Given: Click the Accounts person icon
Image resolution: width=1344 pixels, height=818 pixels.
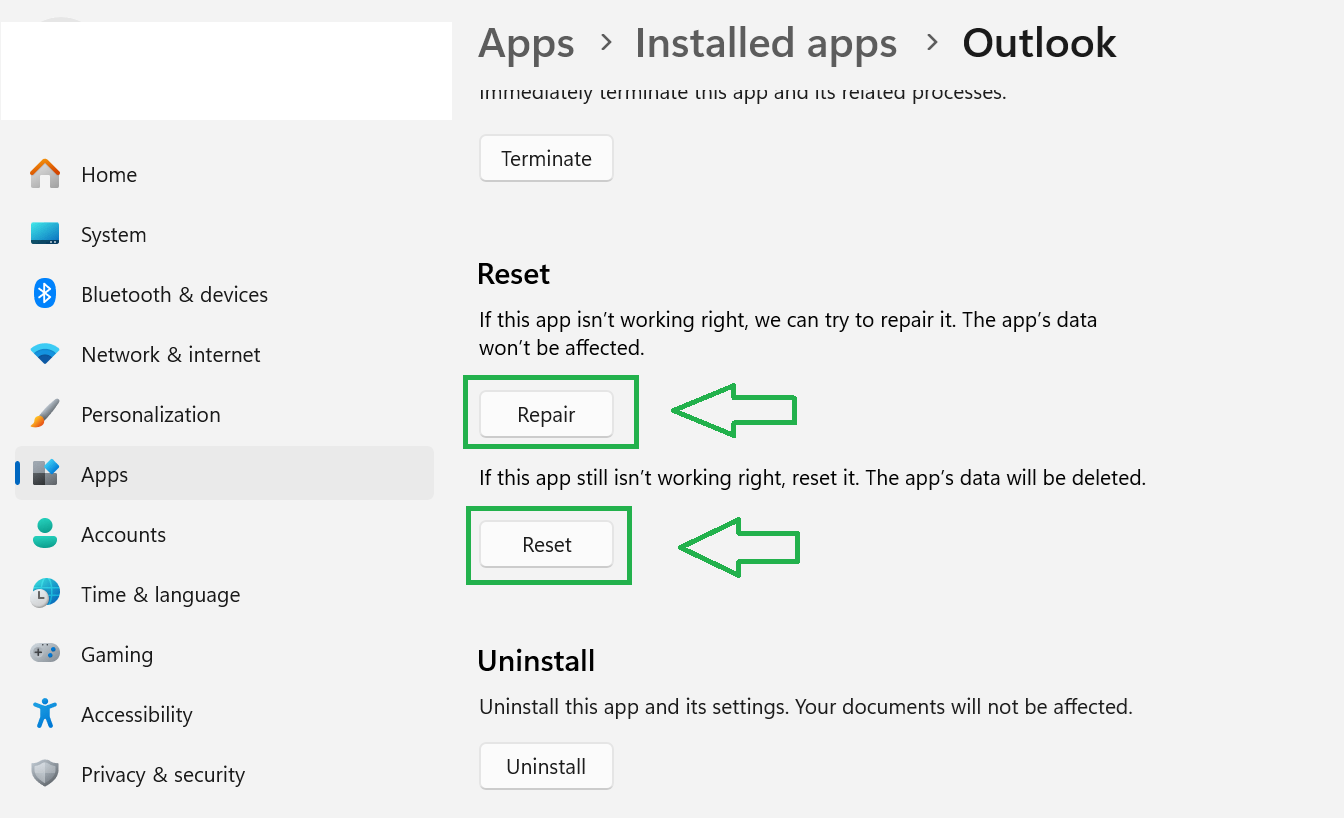Looking at the screenshot, I should point(45,534).
